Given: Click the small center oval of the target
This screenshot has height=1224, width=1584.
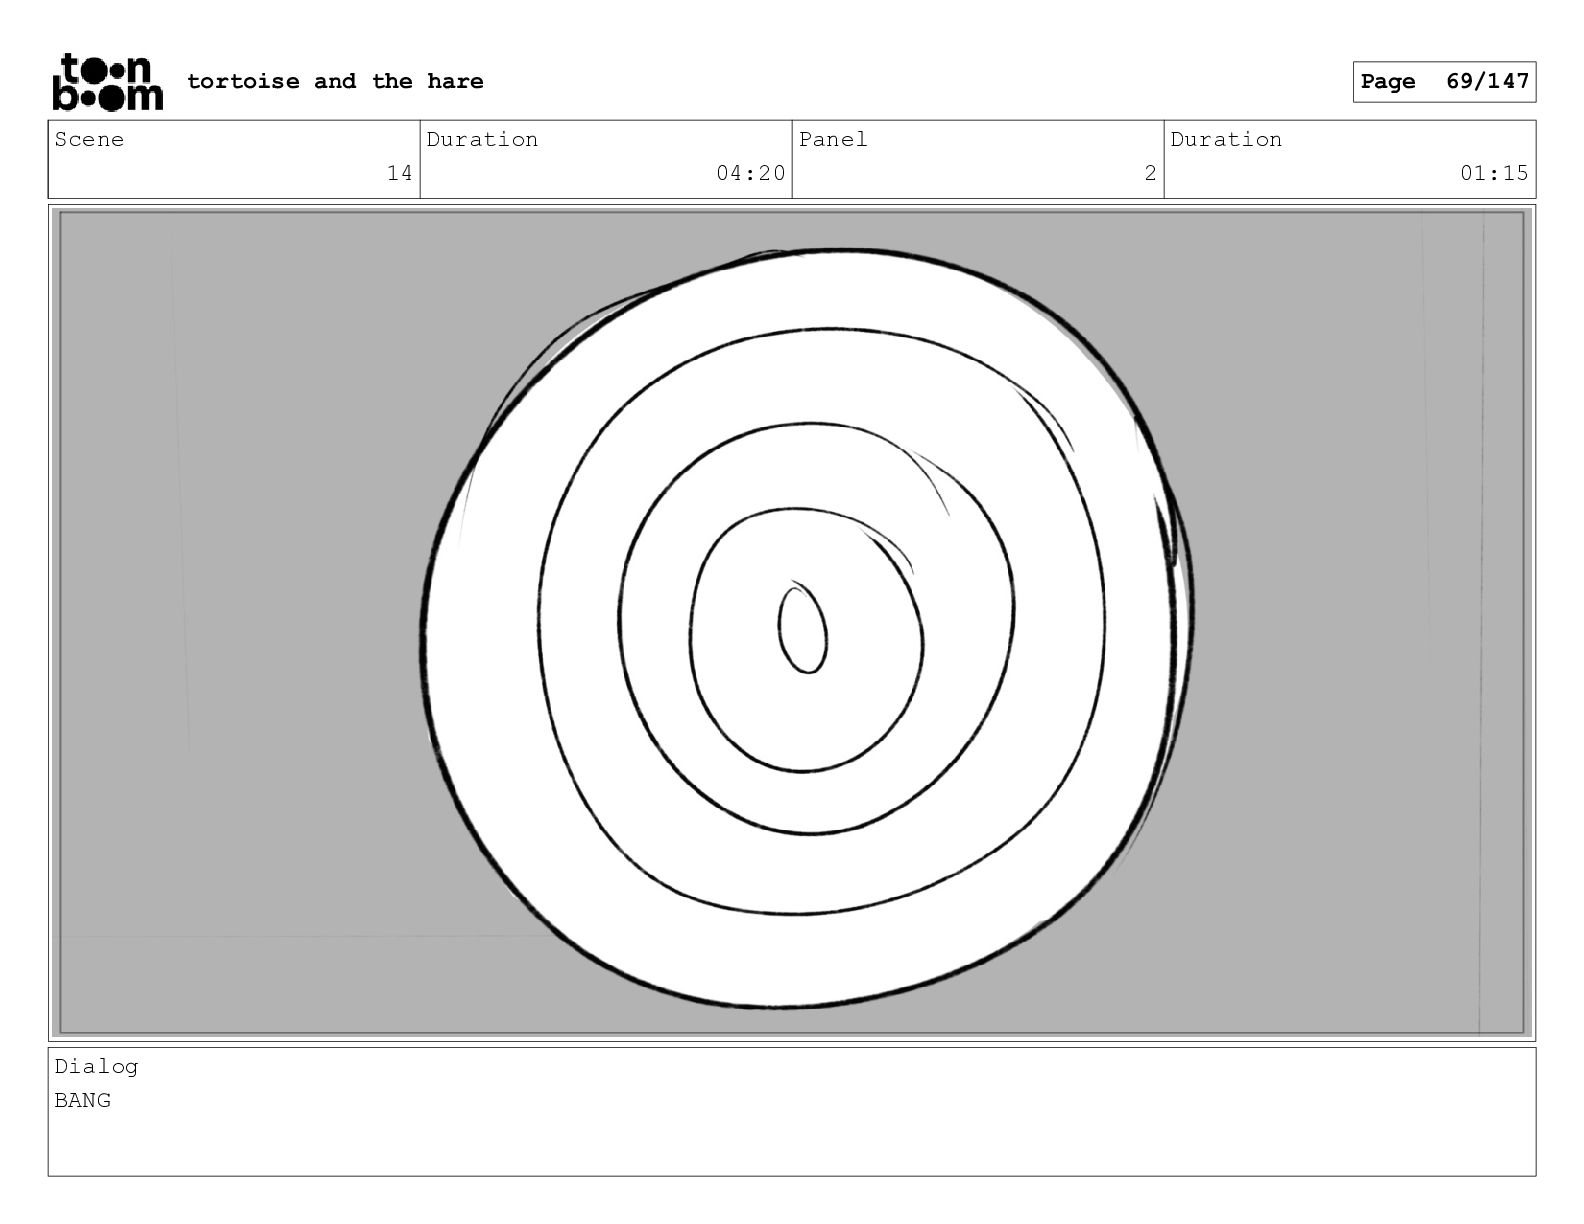Looking at the screenshot, I should (803, 629).
